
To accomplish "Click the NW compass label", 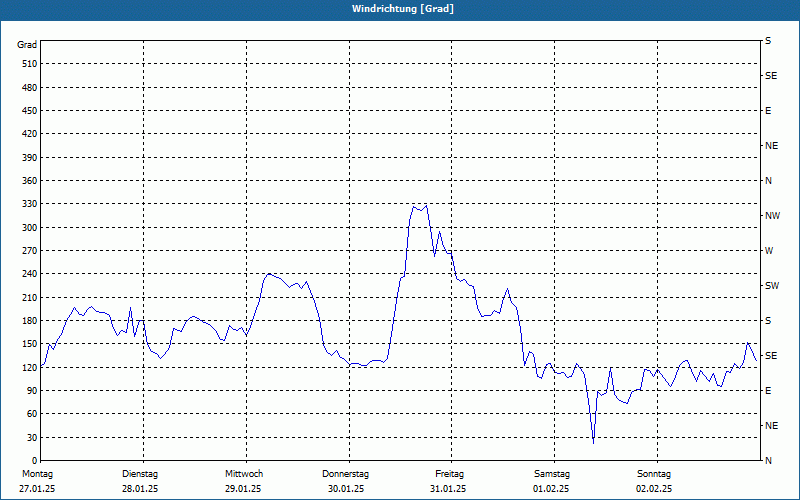I will (772, 216).
